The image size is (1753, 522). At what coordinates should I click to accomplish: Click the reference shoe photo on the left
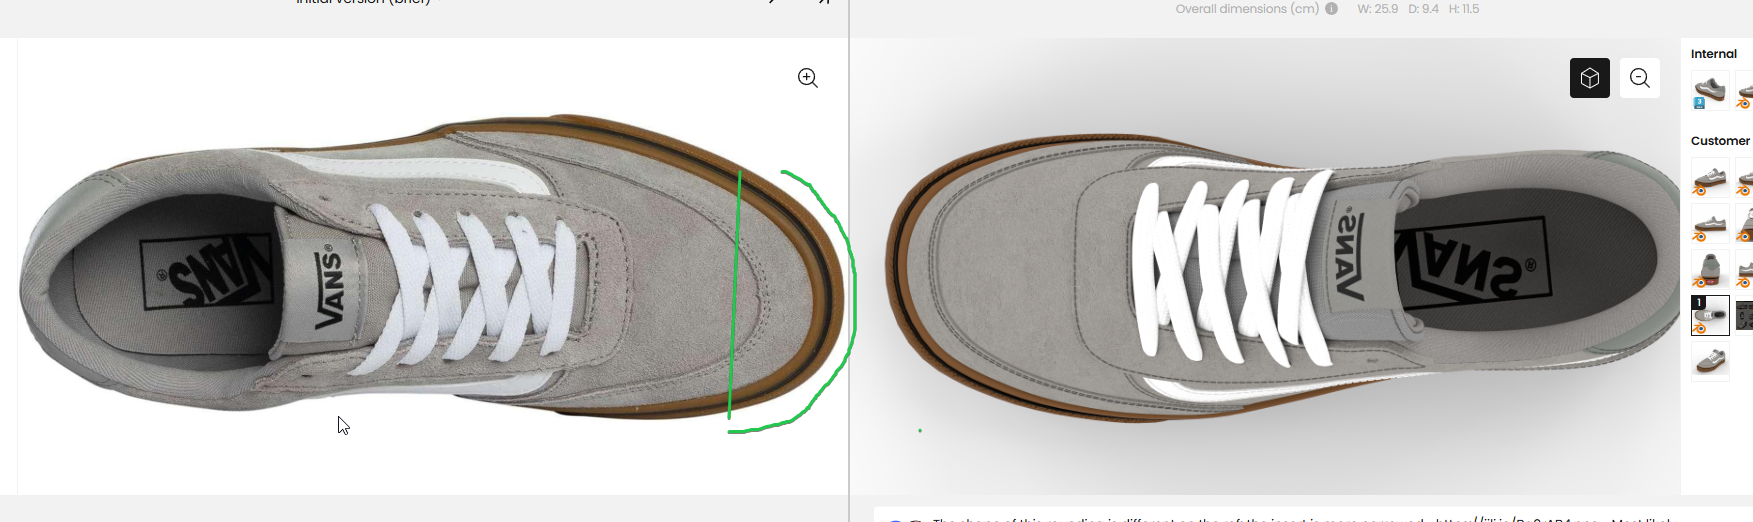(432, 268)
